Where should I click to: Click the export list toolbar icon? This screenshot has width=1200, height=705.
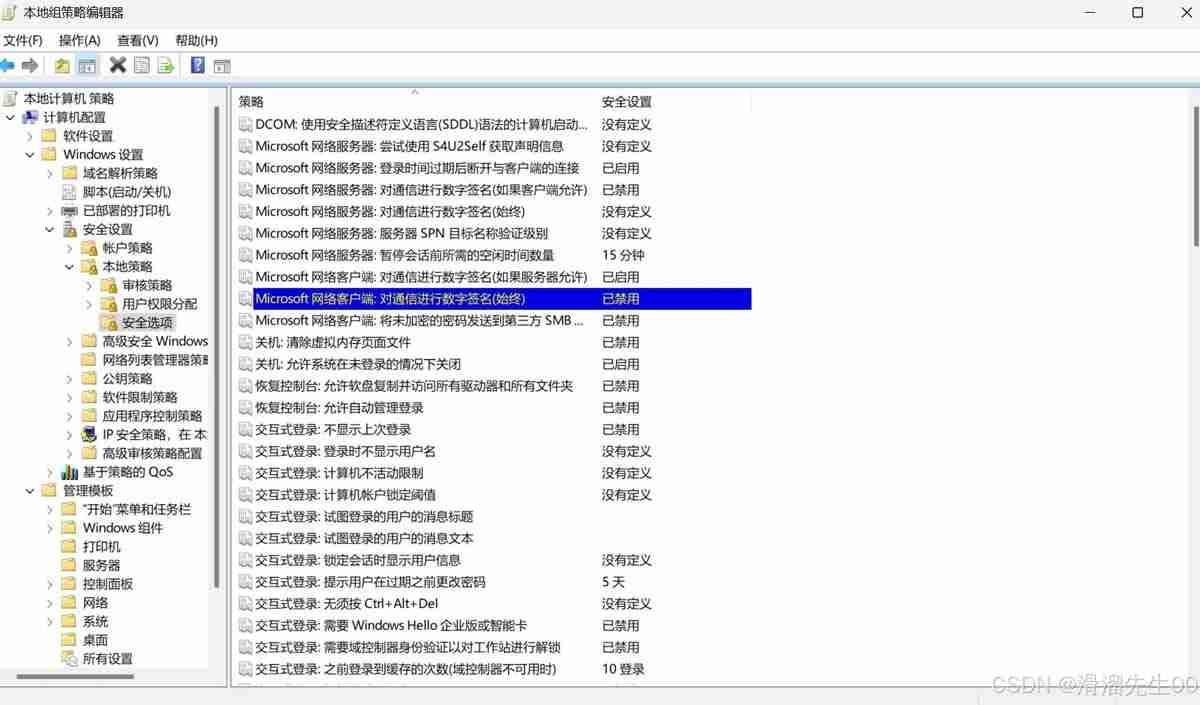coord(166,64)
